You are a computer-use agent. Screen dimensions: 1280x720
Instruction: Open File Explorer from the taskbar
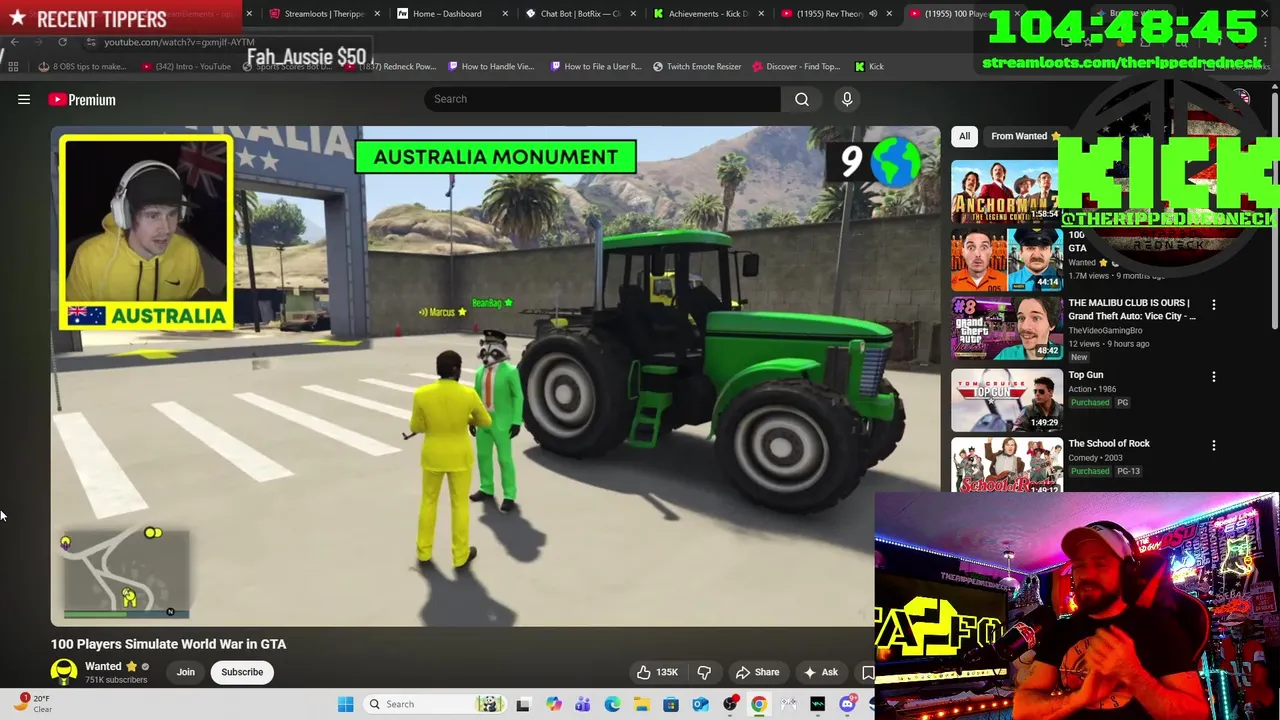point(641,704)
